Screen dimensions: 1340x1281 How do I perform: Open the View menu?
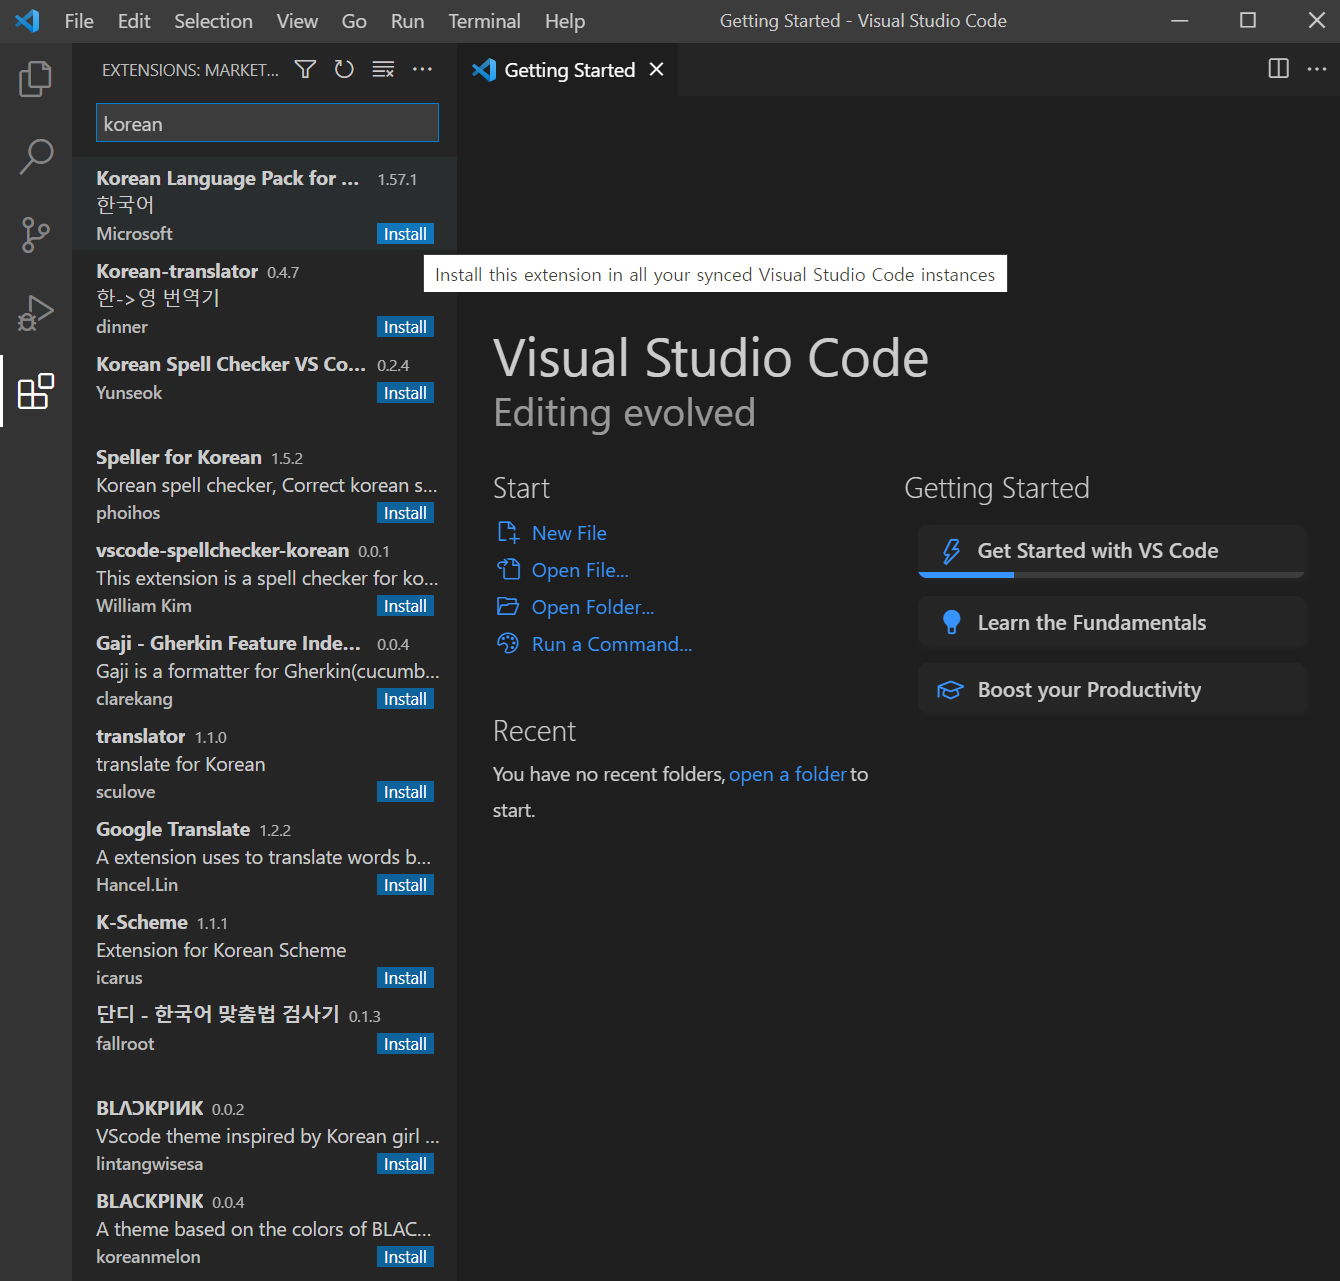pyautogui.click(x=297, y=21)
